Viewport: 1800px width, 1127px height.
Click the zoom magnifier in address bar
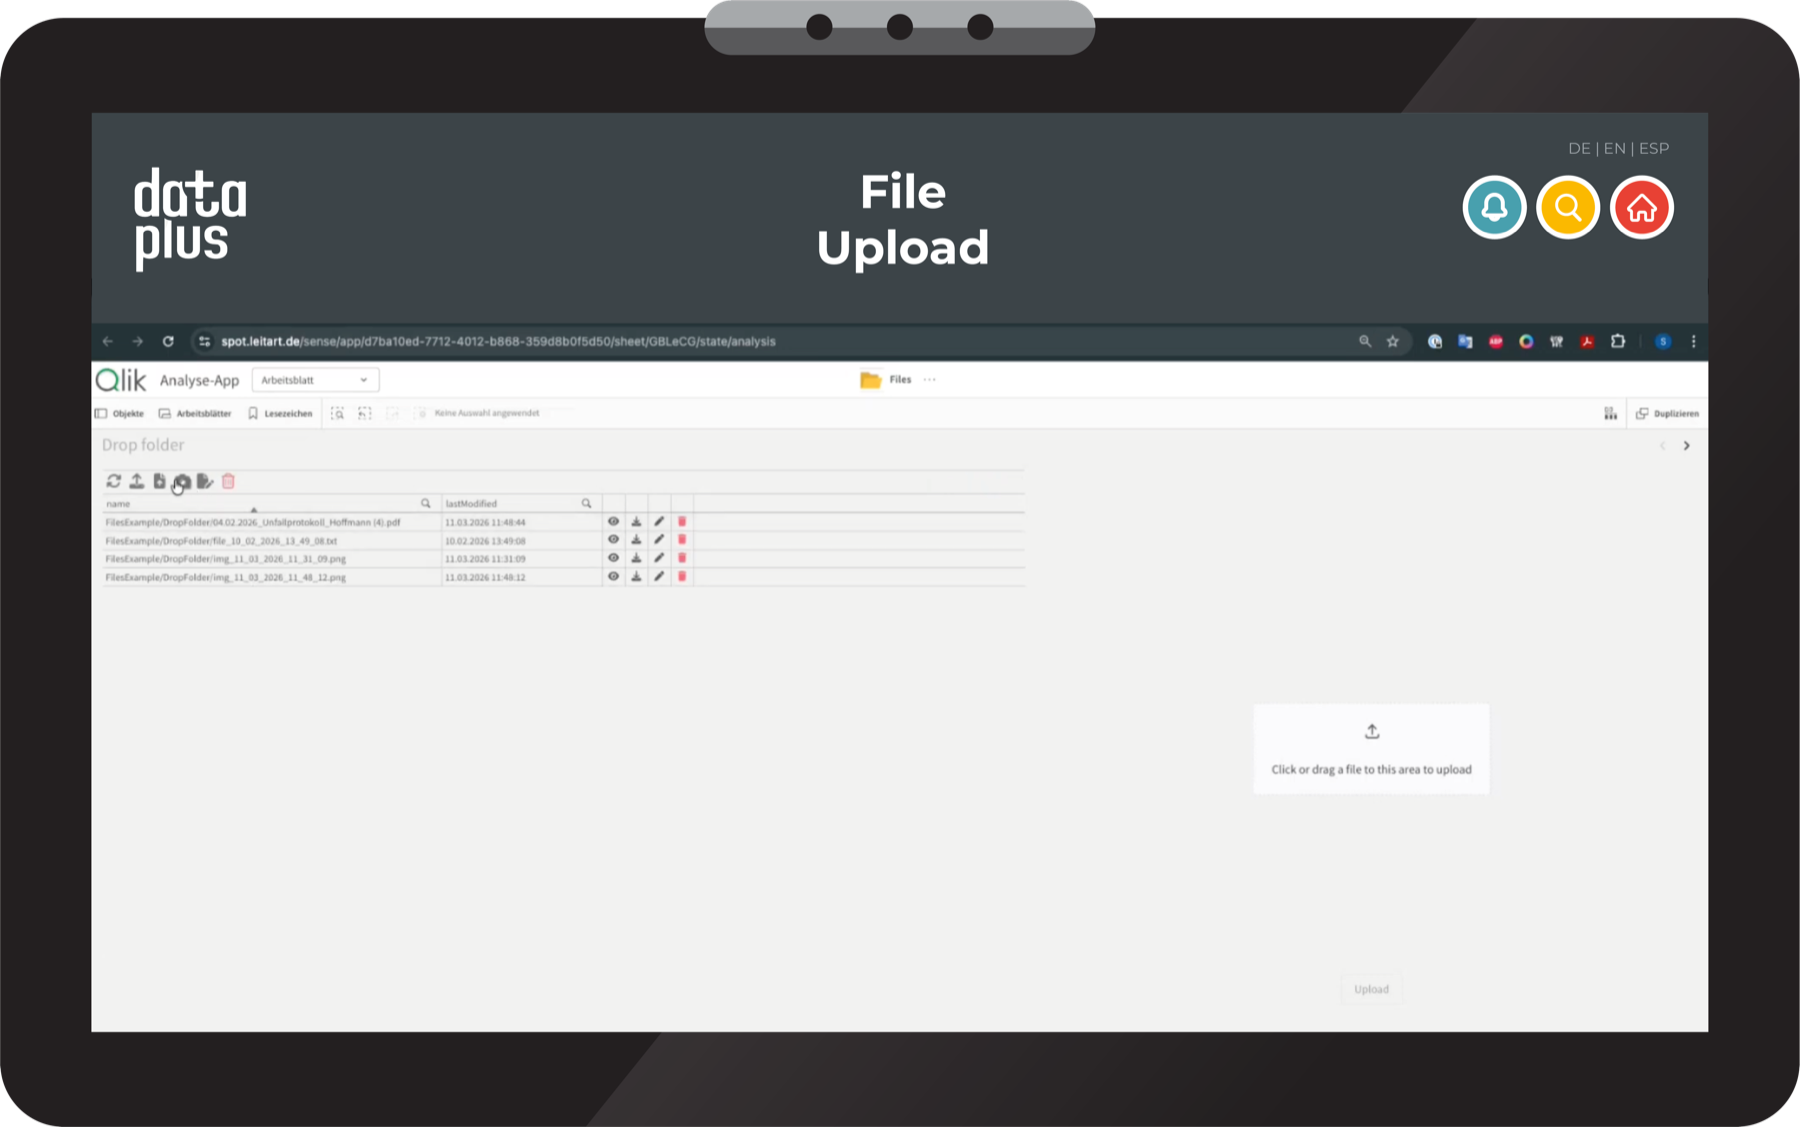[x=1365, y=342]
